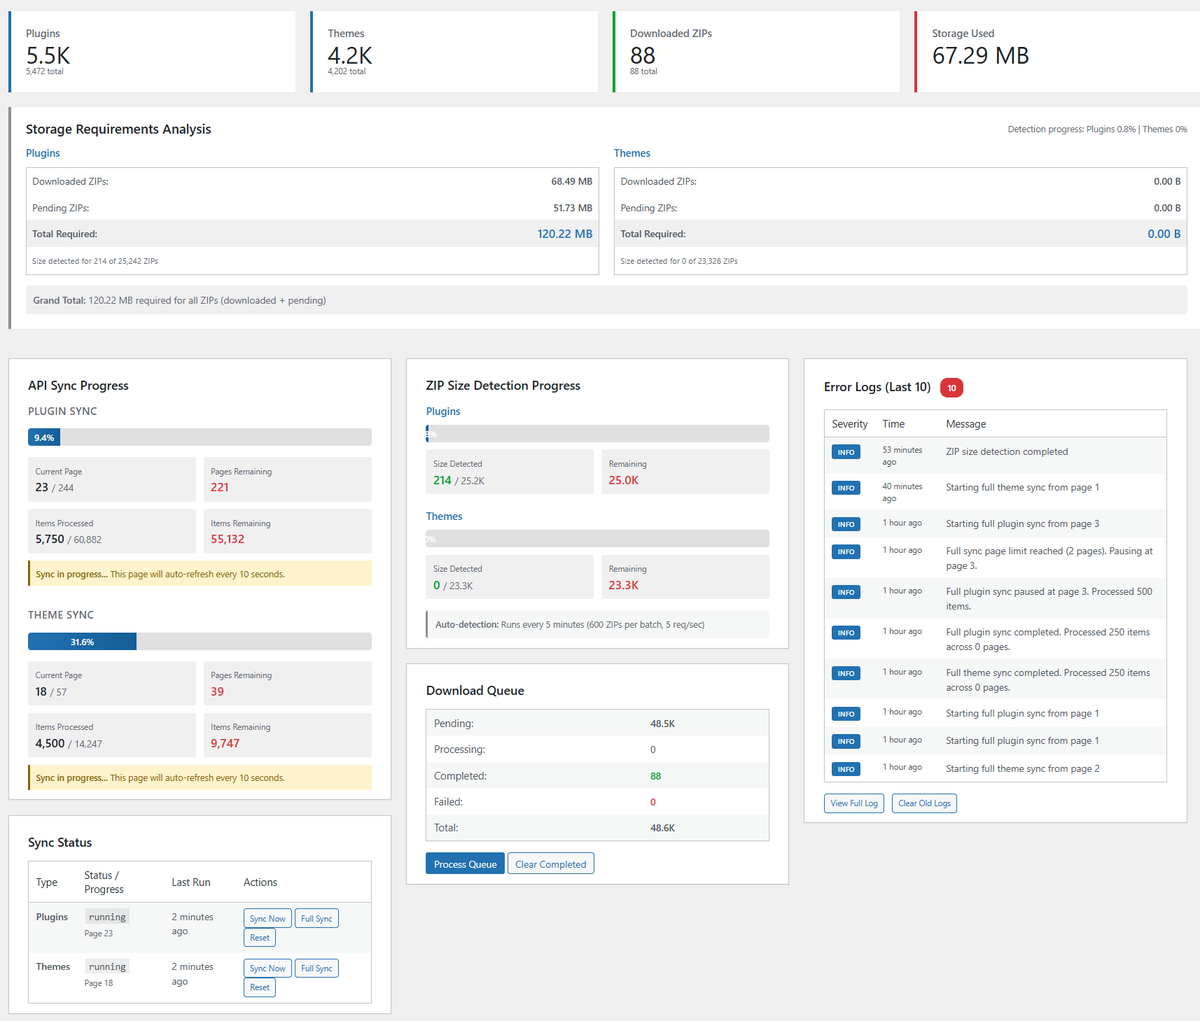Click 'Full theme sync completed' log entry
1200x1021 pixels.
(x=995, y=679)
